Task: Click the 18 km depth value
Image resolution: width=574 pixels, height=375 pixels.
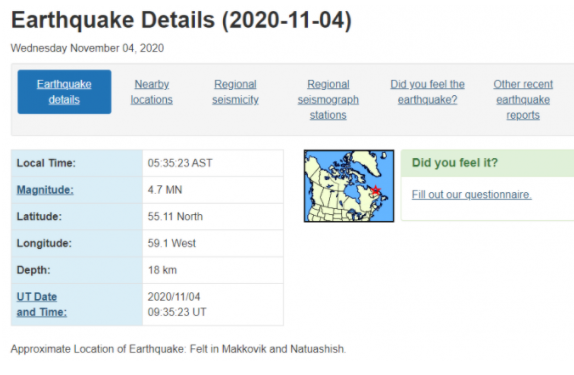Action: point(162,270)
